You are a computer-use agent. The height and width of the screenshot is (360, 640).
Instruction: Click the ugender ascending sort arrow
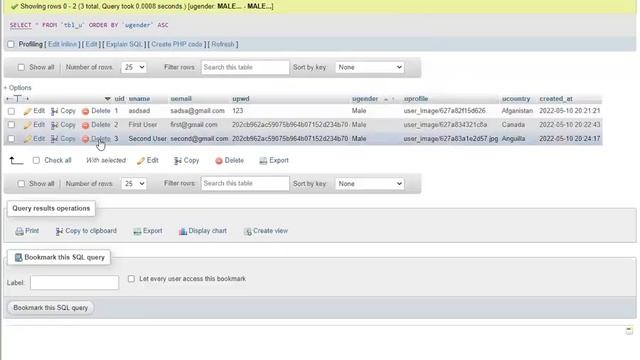(386, 99)
